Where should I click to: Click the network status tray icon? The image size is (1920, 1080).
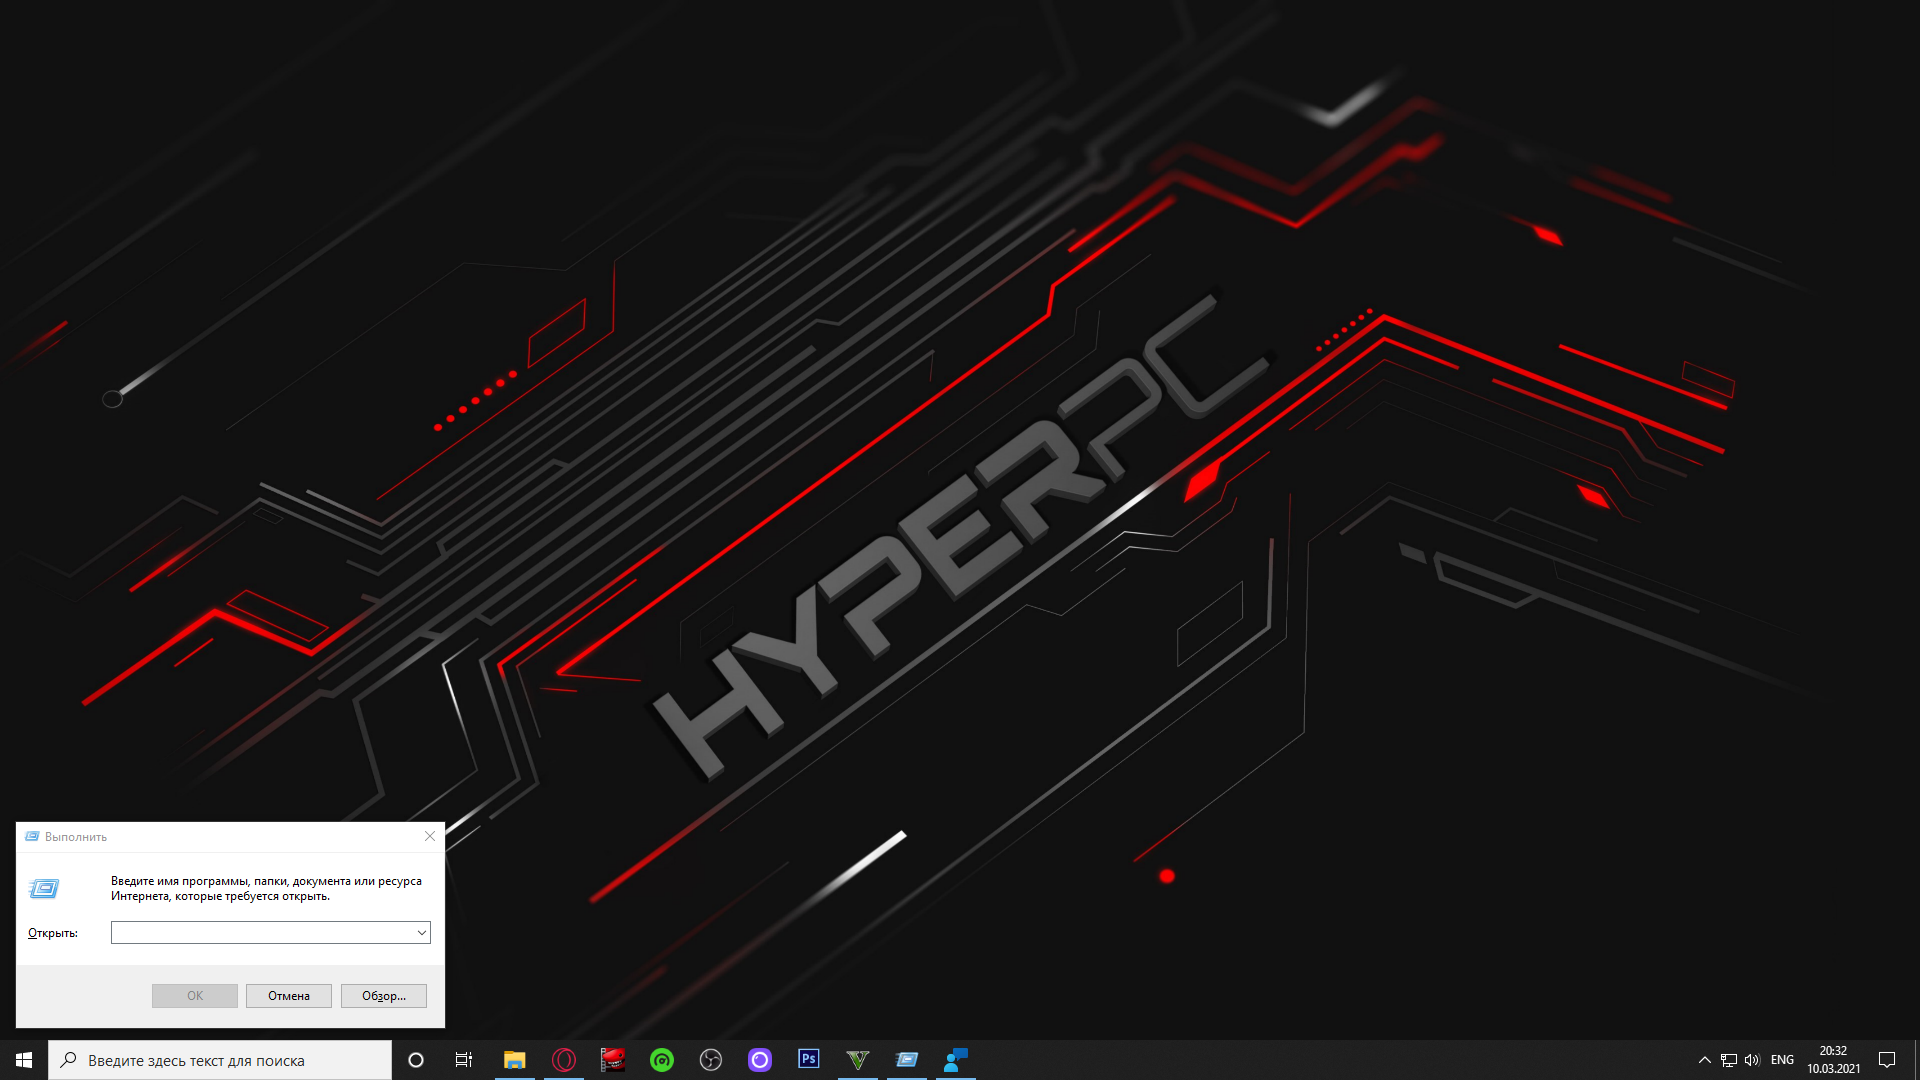(x=1729, y=1060)
